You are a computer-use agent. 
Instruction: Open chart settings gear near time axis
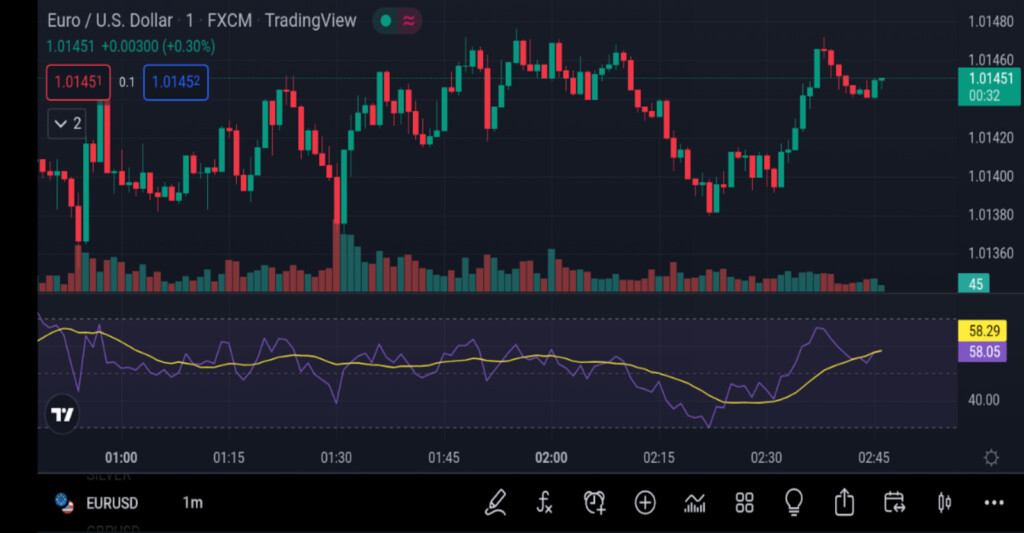click(x=991, y=458)
